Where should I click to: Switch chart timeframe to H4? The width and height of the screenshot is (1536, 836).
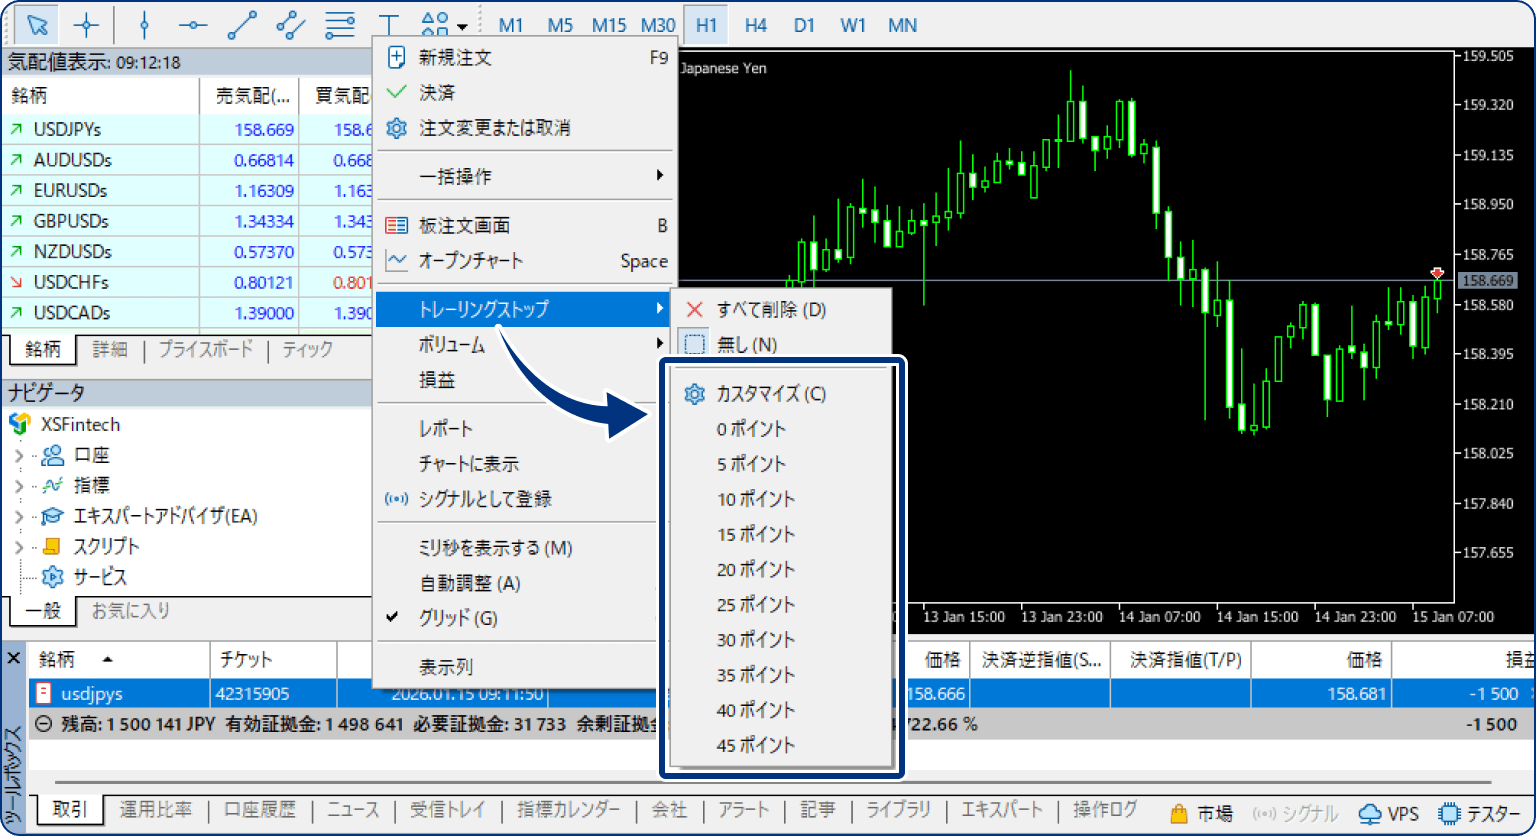755,24
